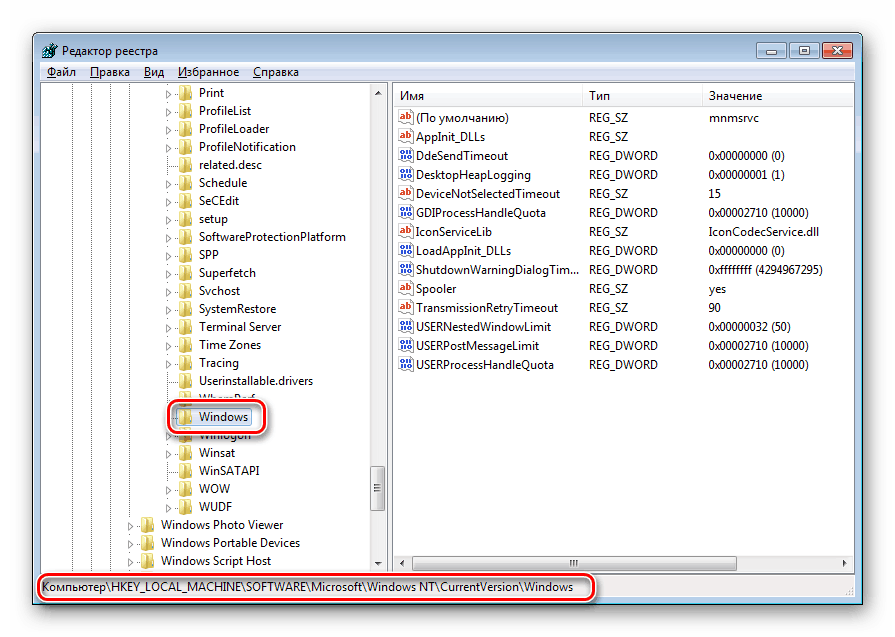Click the string icon of DeviceNotSelectedTimeout
Image resolution: width=895 pixels, height=637 pixels.
coord(405,193)
